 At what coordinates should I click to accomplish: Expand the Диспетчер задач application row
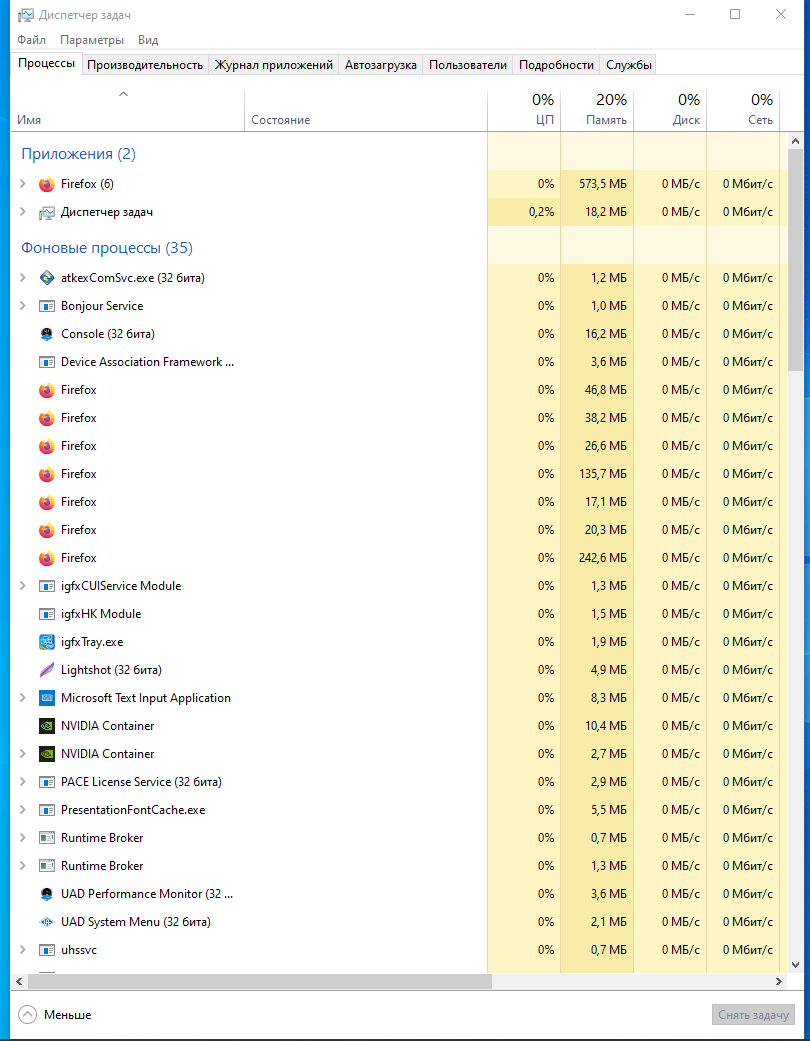click(23, 212)
